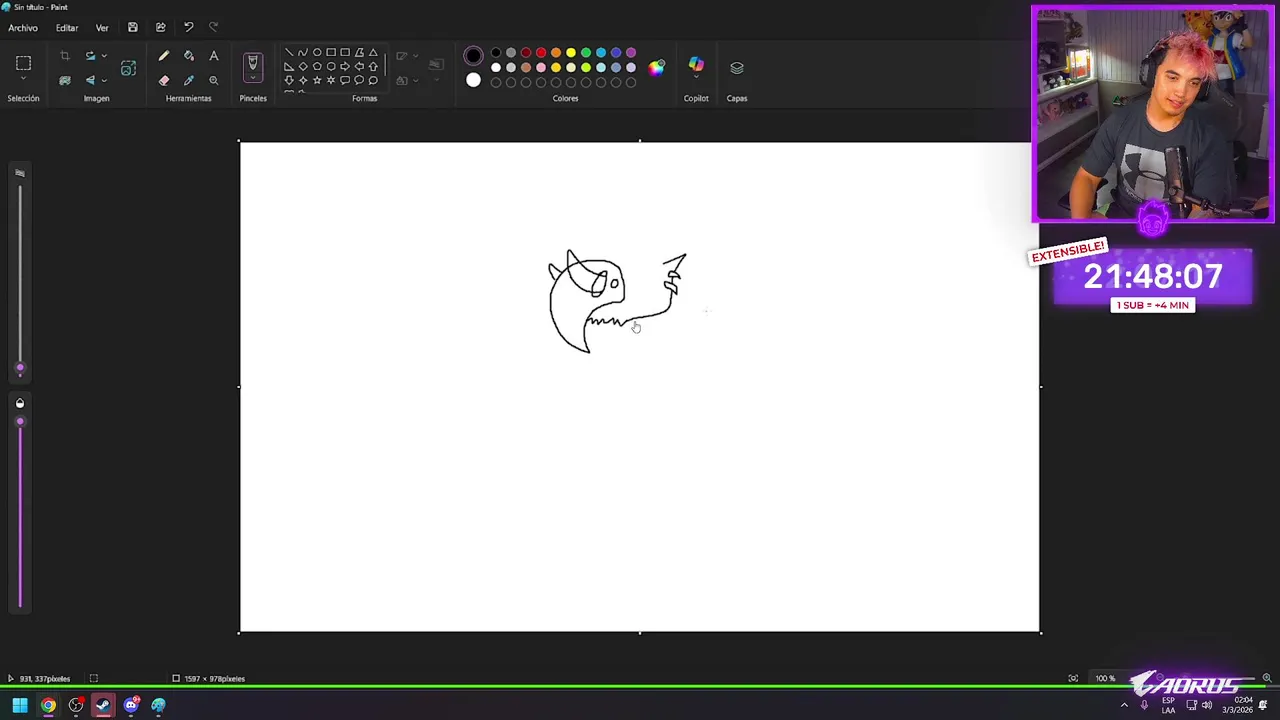
Task: Open Steam from the taskbar
Action: tap(103, 706)
